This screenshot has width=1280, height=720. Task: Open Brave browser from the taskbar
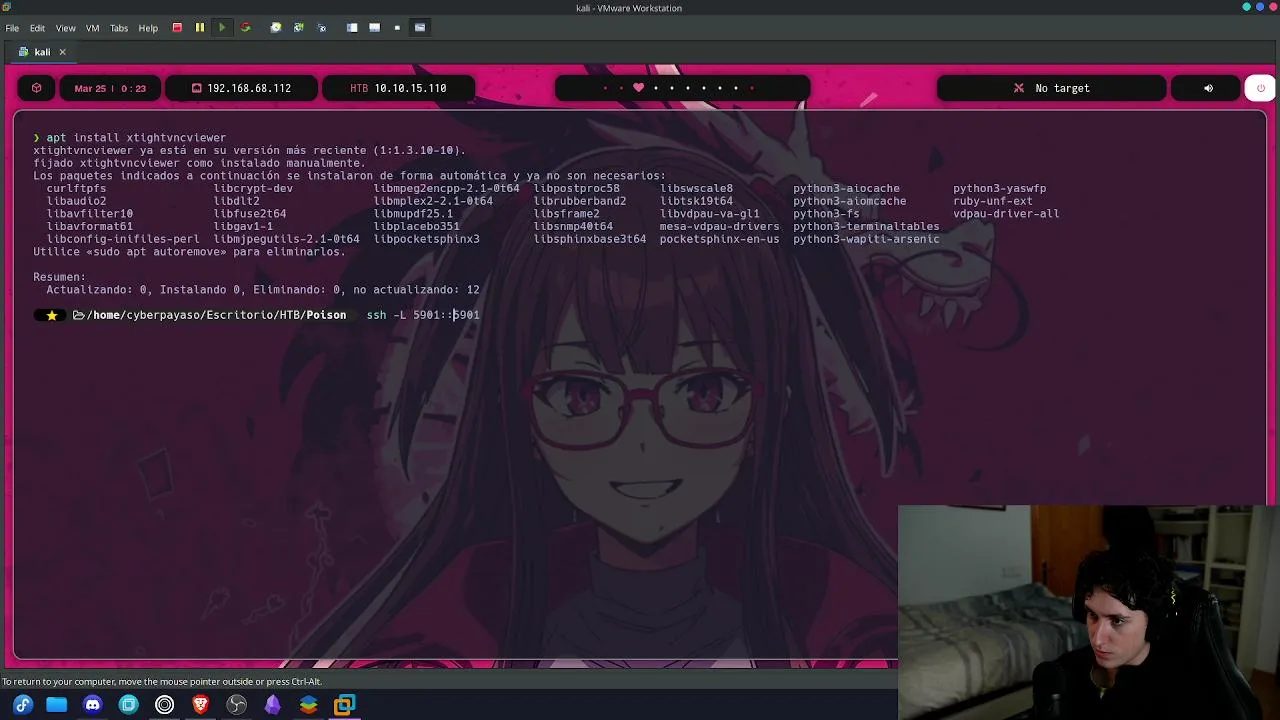tap(201, 705)
